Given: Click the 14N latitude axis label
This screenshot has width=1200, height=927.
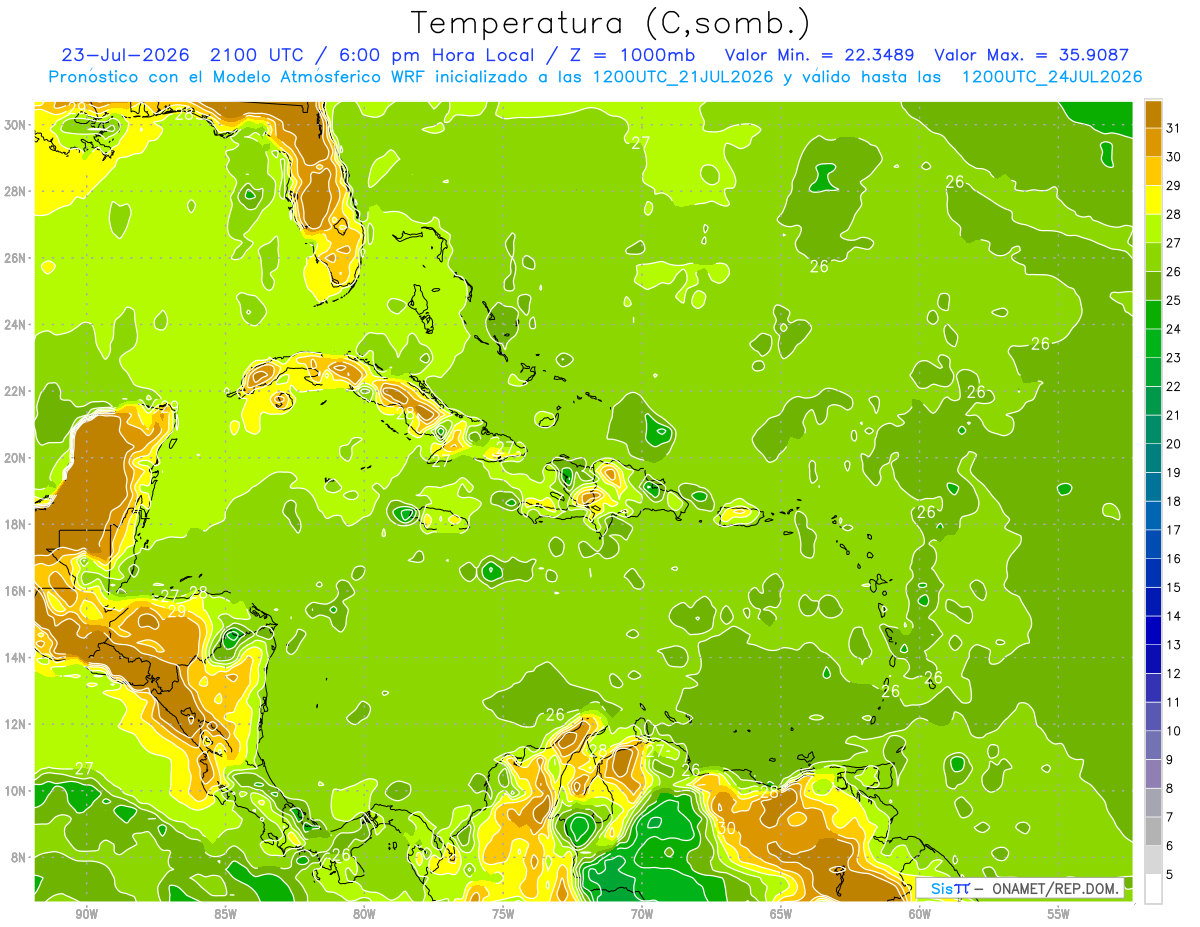Looking at the screenshot, I should tap(15, 658).
